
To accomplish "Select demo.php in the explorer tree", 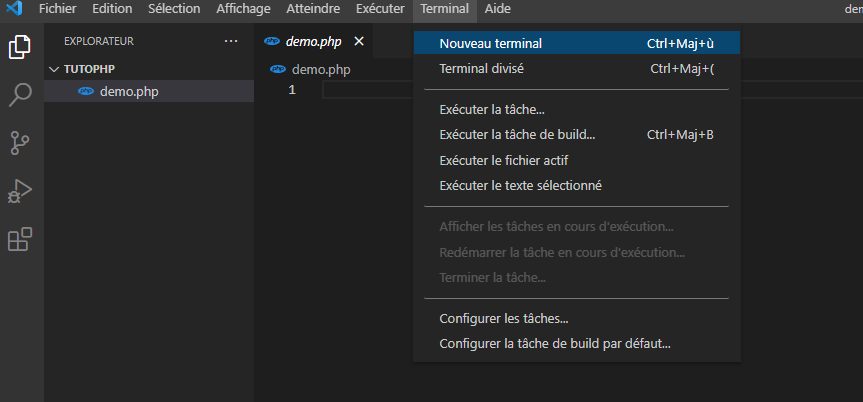I will [128, 91].
